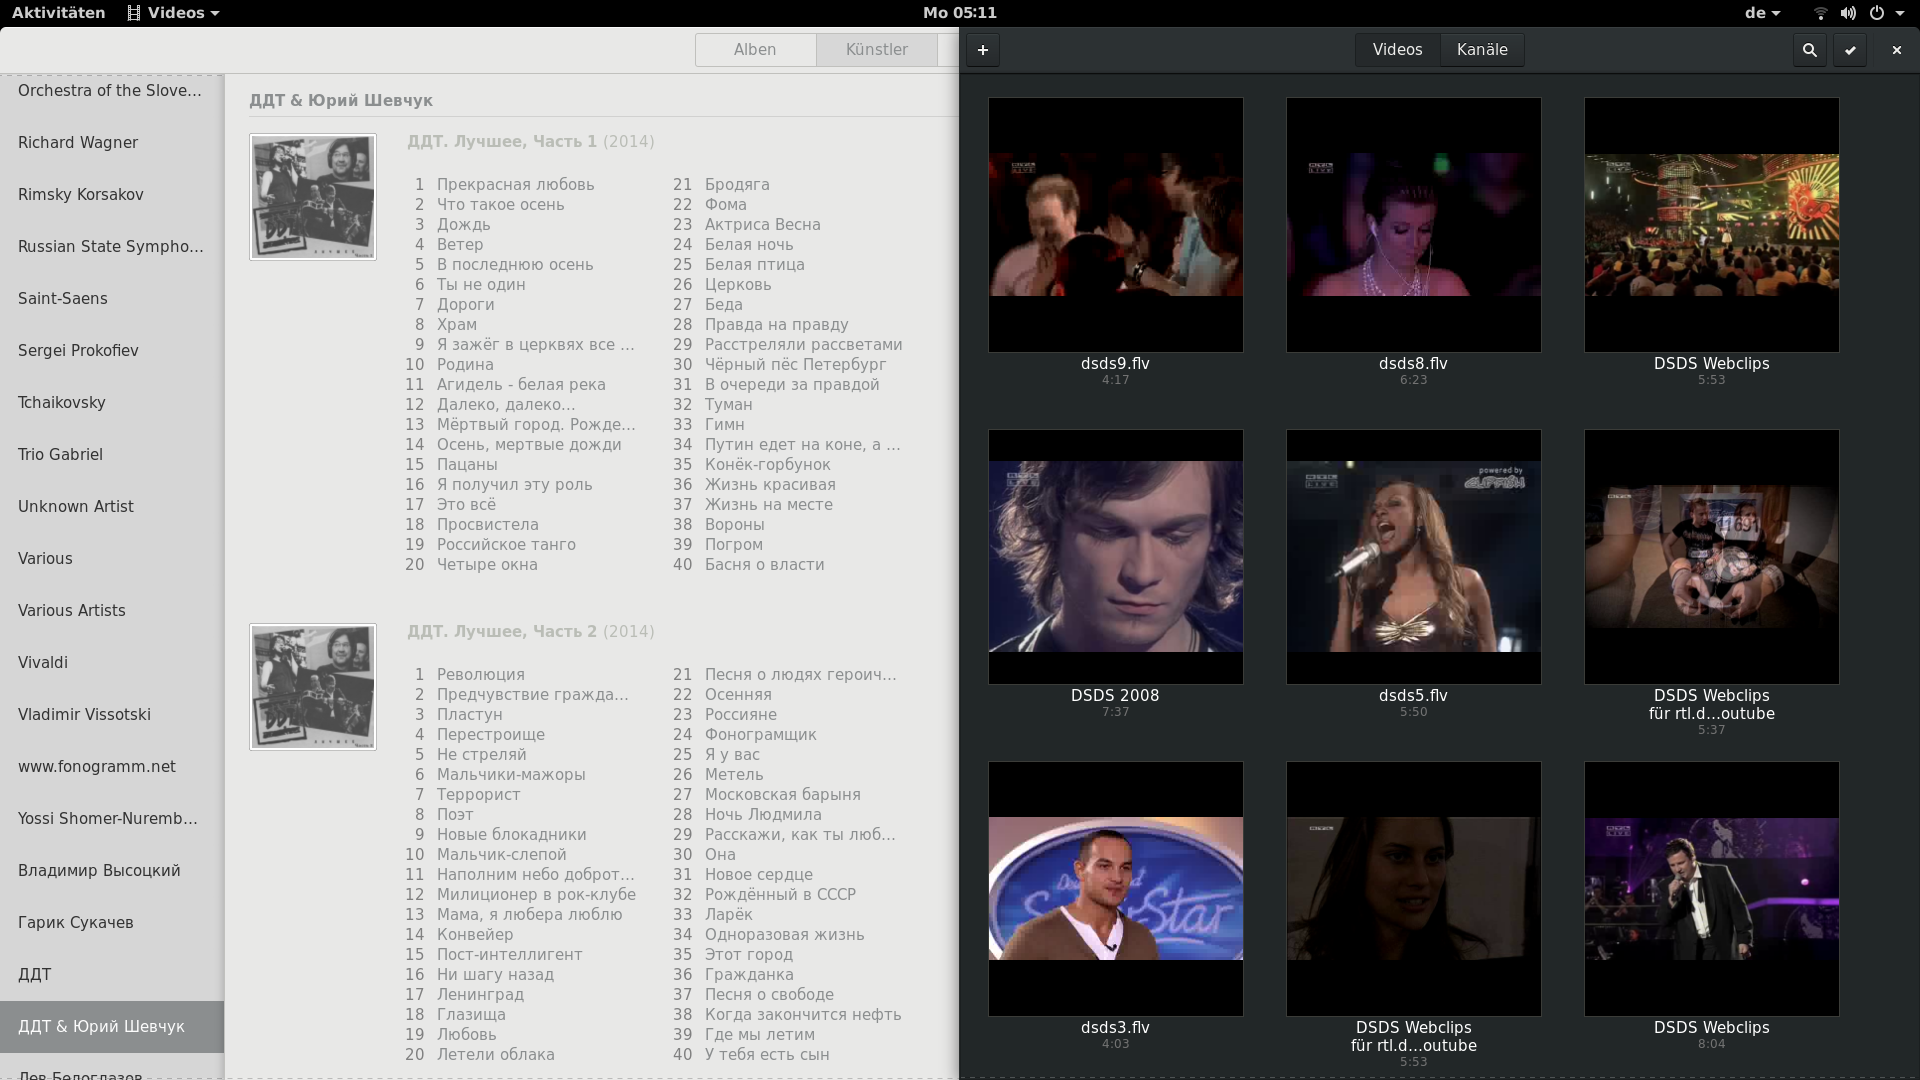Open Aktivitäten menu in top left
This screenshot has height=1080, width=1920.
[58, 12]
